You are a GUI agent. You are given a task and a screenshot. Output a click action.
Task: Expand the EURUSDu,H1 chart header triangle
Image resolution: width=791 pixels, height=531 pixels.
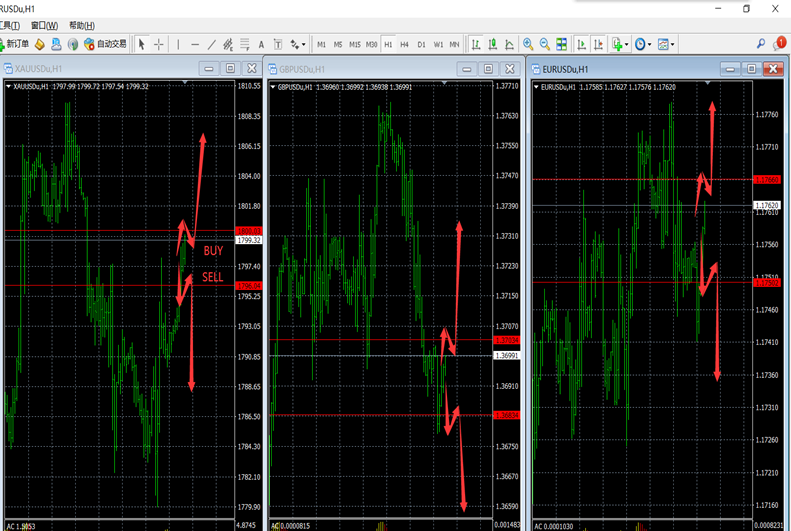pos(536,87)
